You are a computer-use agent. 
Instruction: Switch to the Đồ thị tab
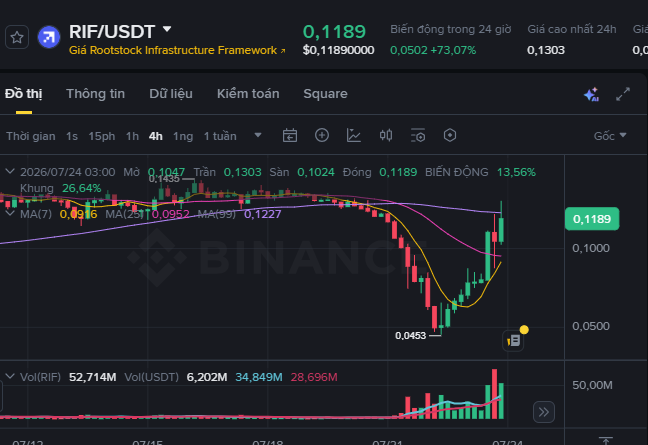point(24,94)
